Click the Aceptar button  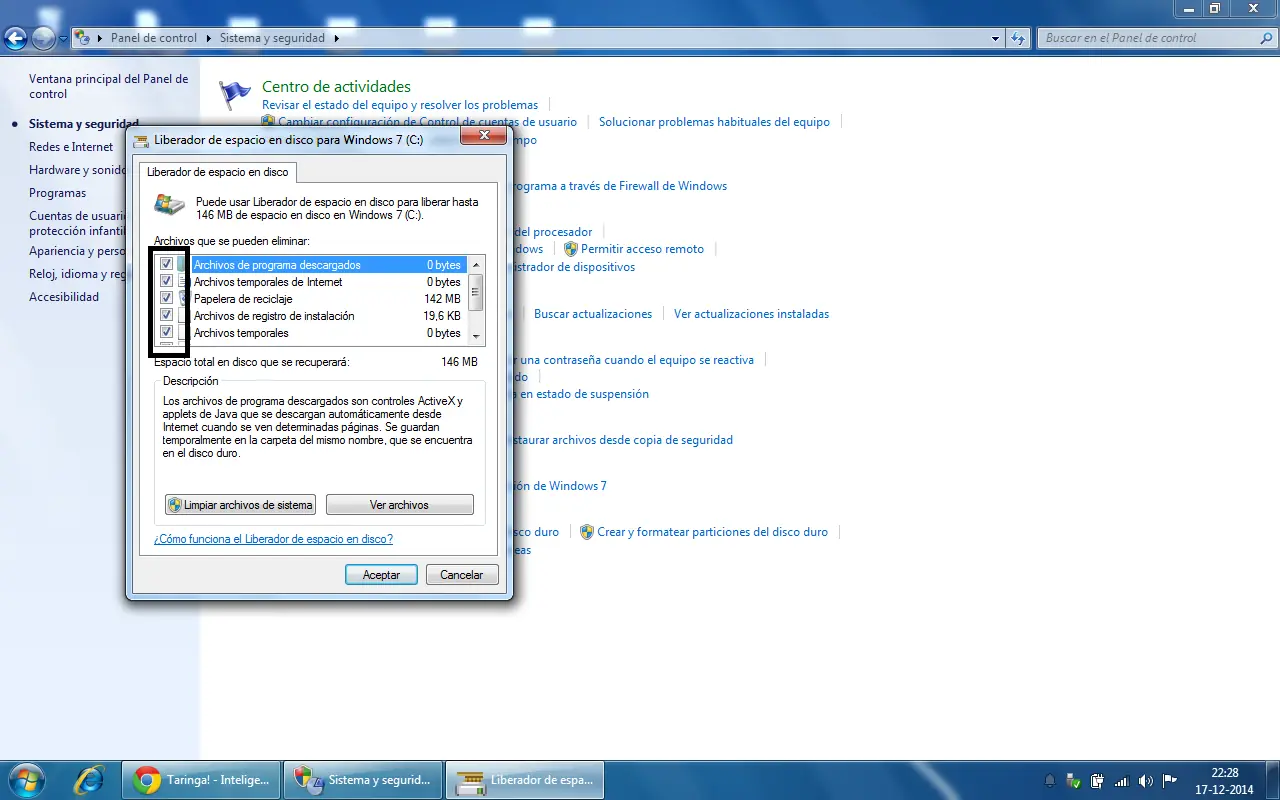click(381, 575)
